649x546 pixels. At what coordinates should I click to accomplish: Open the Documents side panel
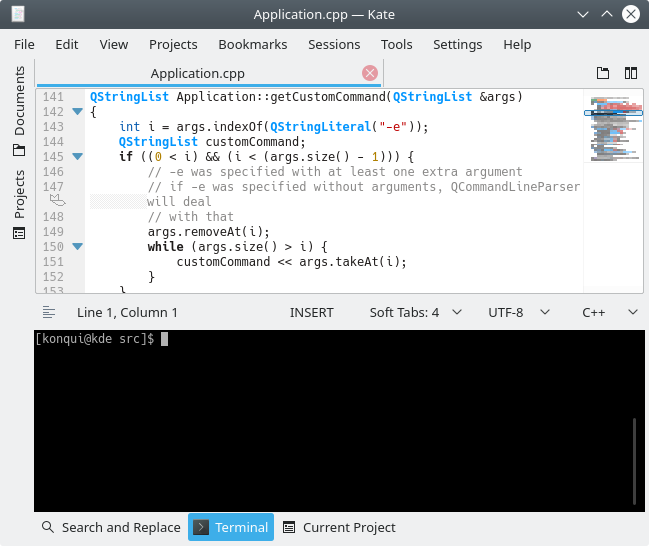[x=19, y=111]
